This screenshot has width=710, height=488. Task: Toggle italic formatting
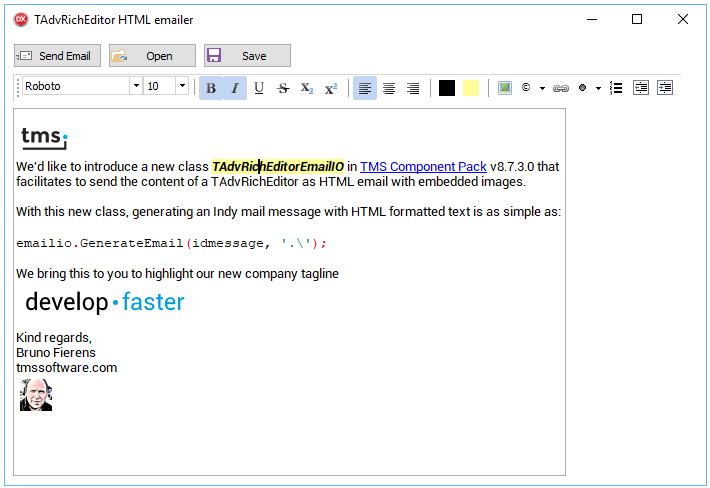click(235, 88)
